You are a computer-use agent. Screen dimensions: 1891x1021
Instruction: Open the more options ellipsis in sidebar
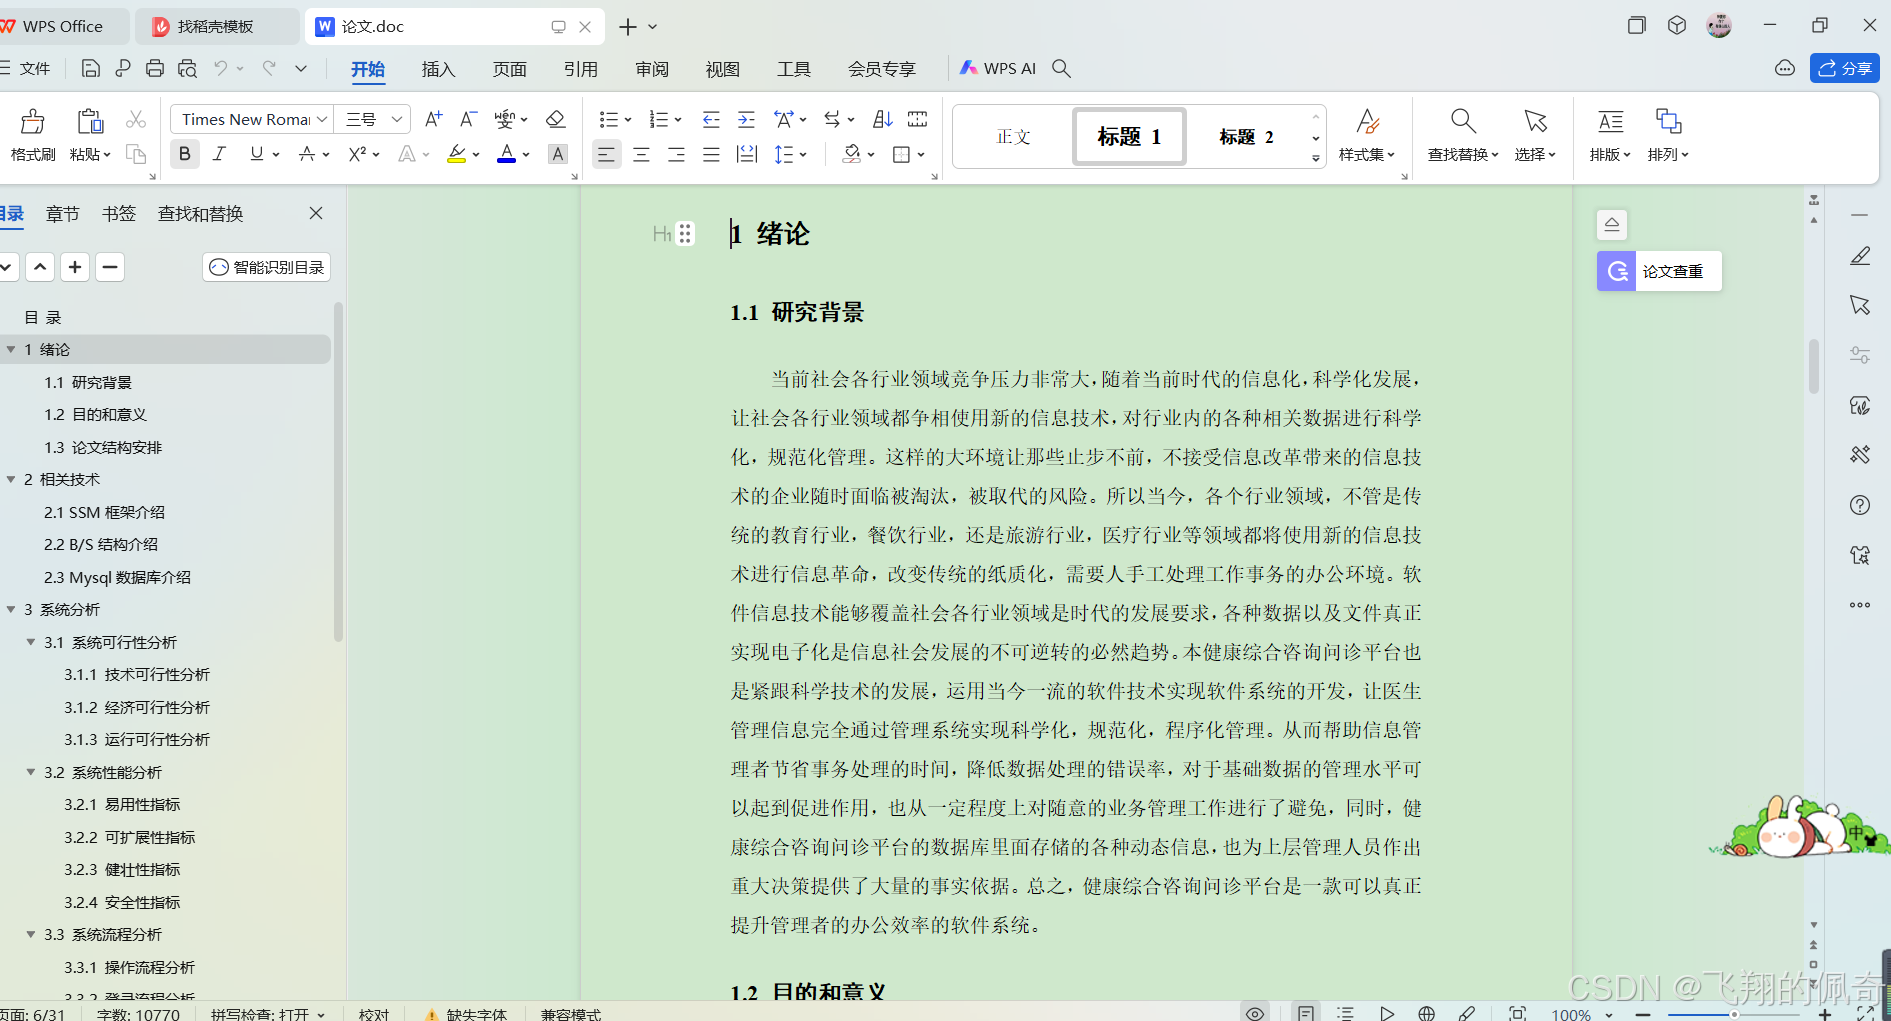pos(1860,605)
